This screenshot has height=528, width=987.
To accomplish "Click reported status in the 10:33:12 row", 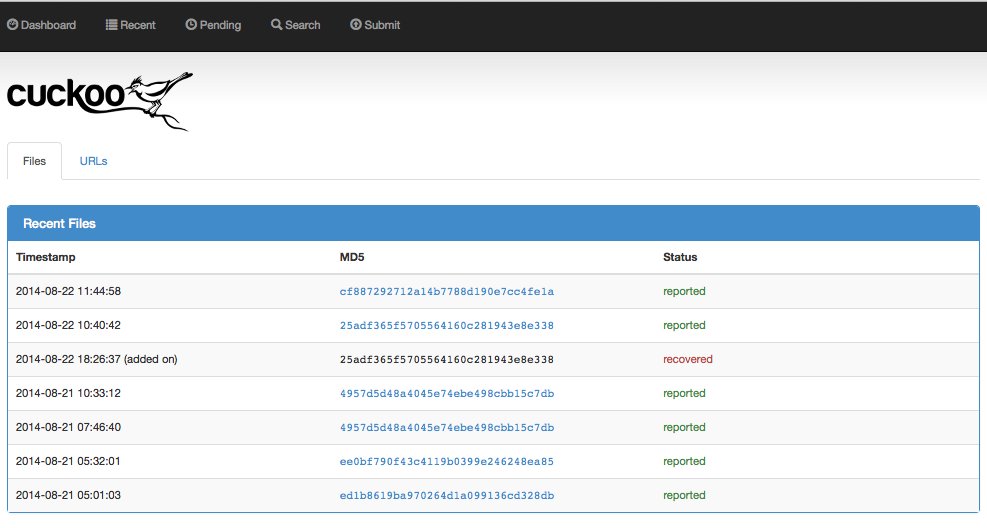I will (684, 393).
